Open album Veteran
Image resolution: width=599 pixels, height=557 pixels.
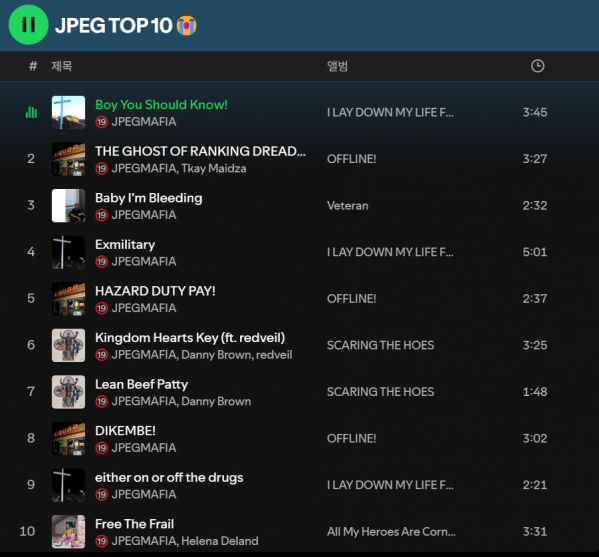click(348, 206)
